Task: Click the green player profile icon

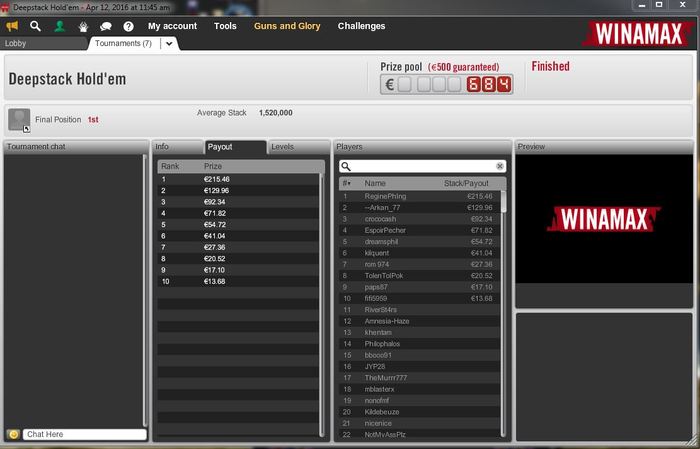Action: point(59,26)
